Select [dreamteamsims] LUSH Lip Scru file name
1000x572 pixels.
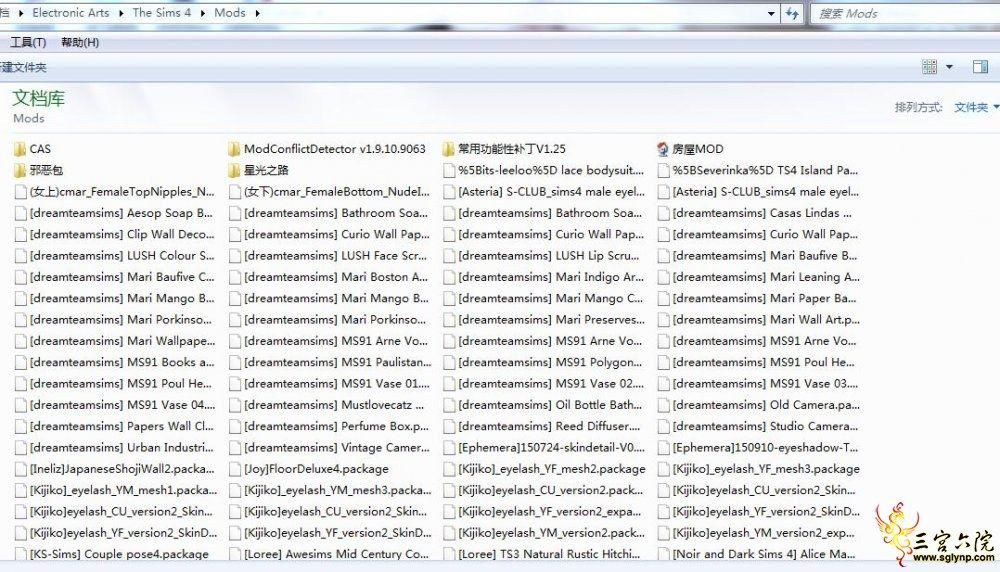coord(548,256)
